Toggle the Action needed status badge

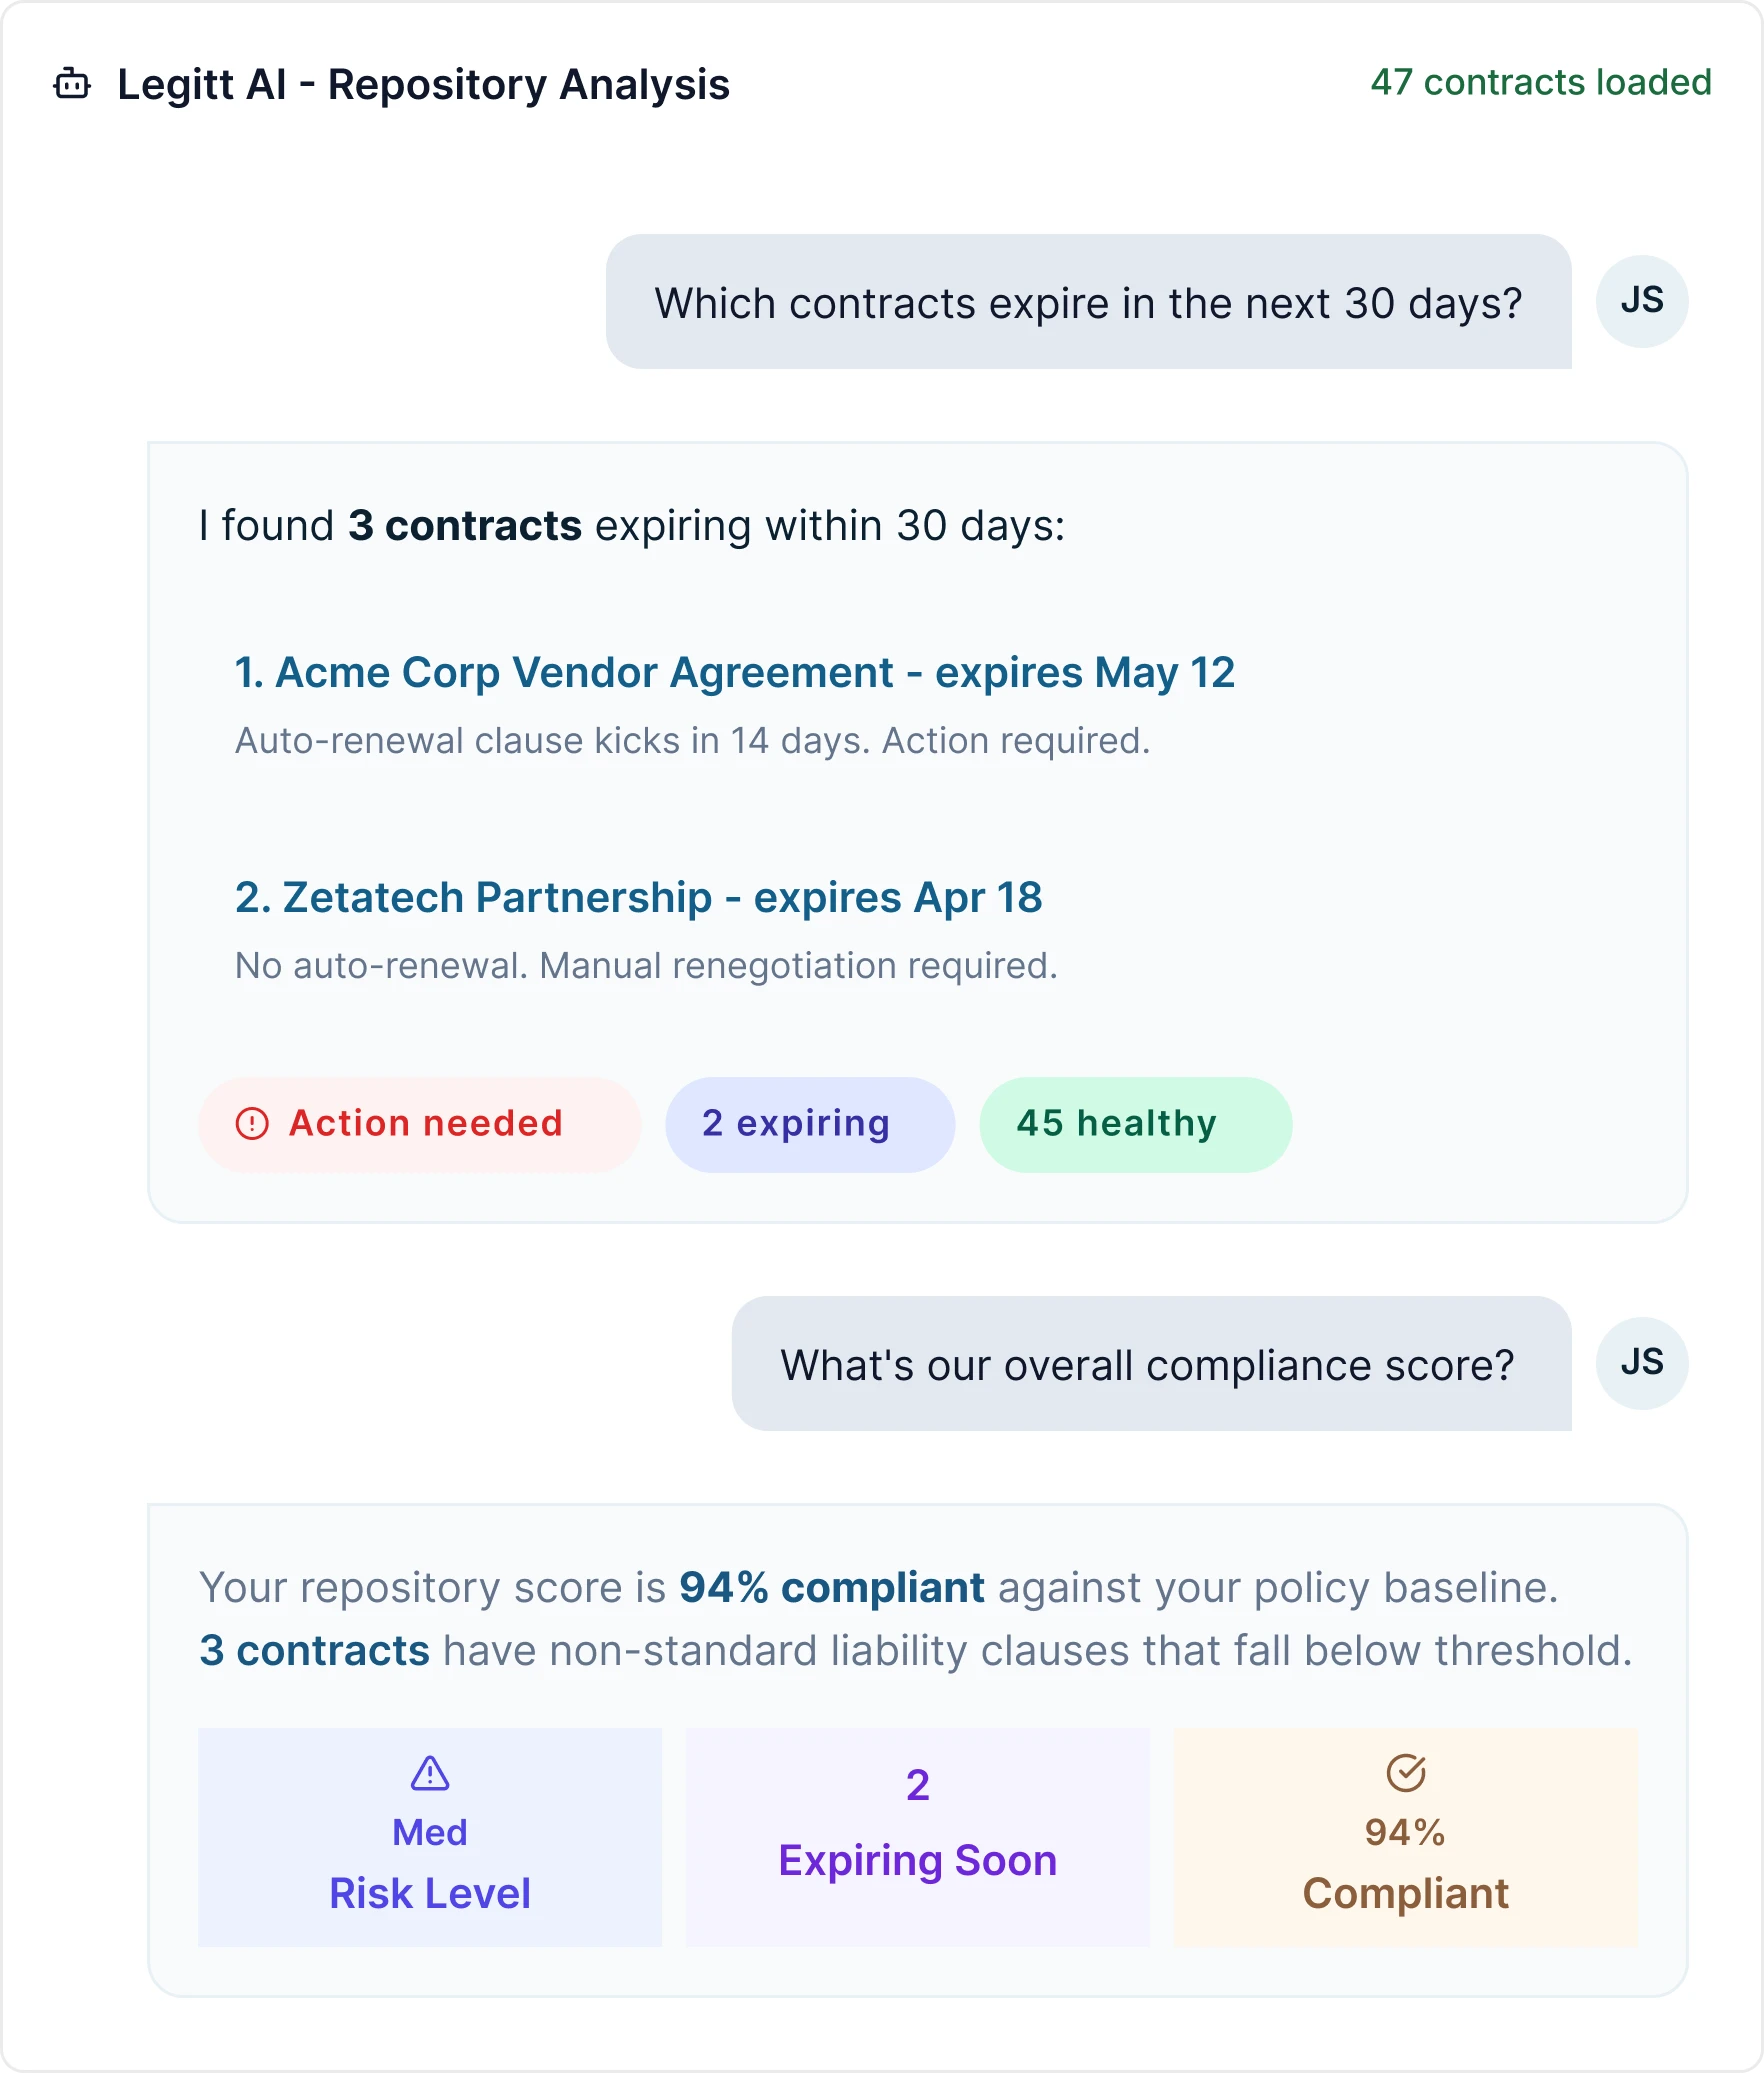(419, 1124)
